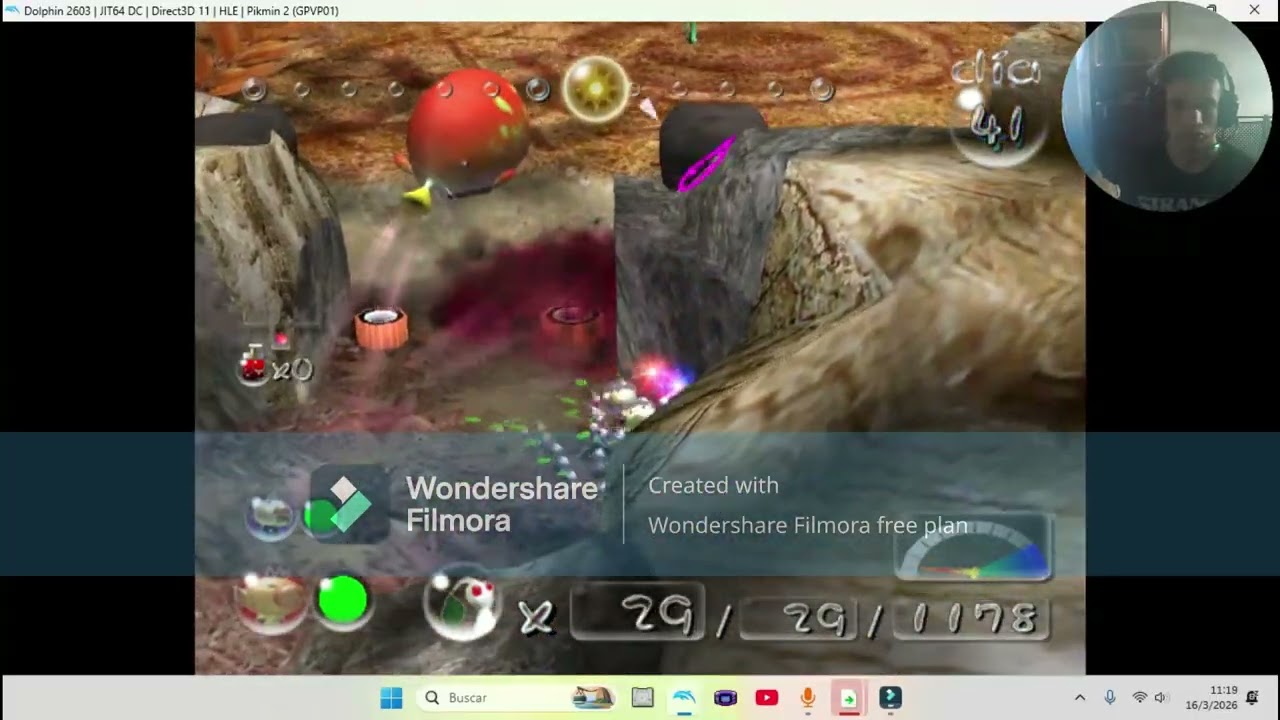Open the highlighted green arrow taskbar app
Image resolution: width=1280 pixels, height=720 pixels.
849,697
